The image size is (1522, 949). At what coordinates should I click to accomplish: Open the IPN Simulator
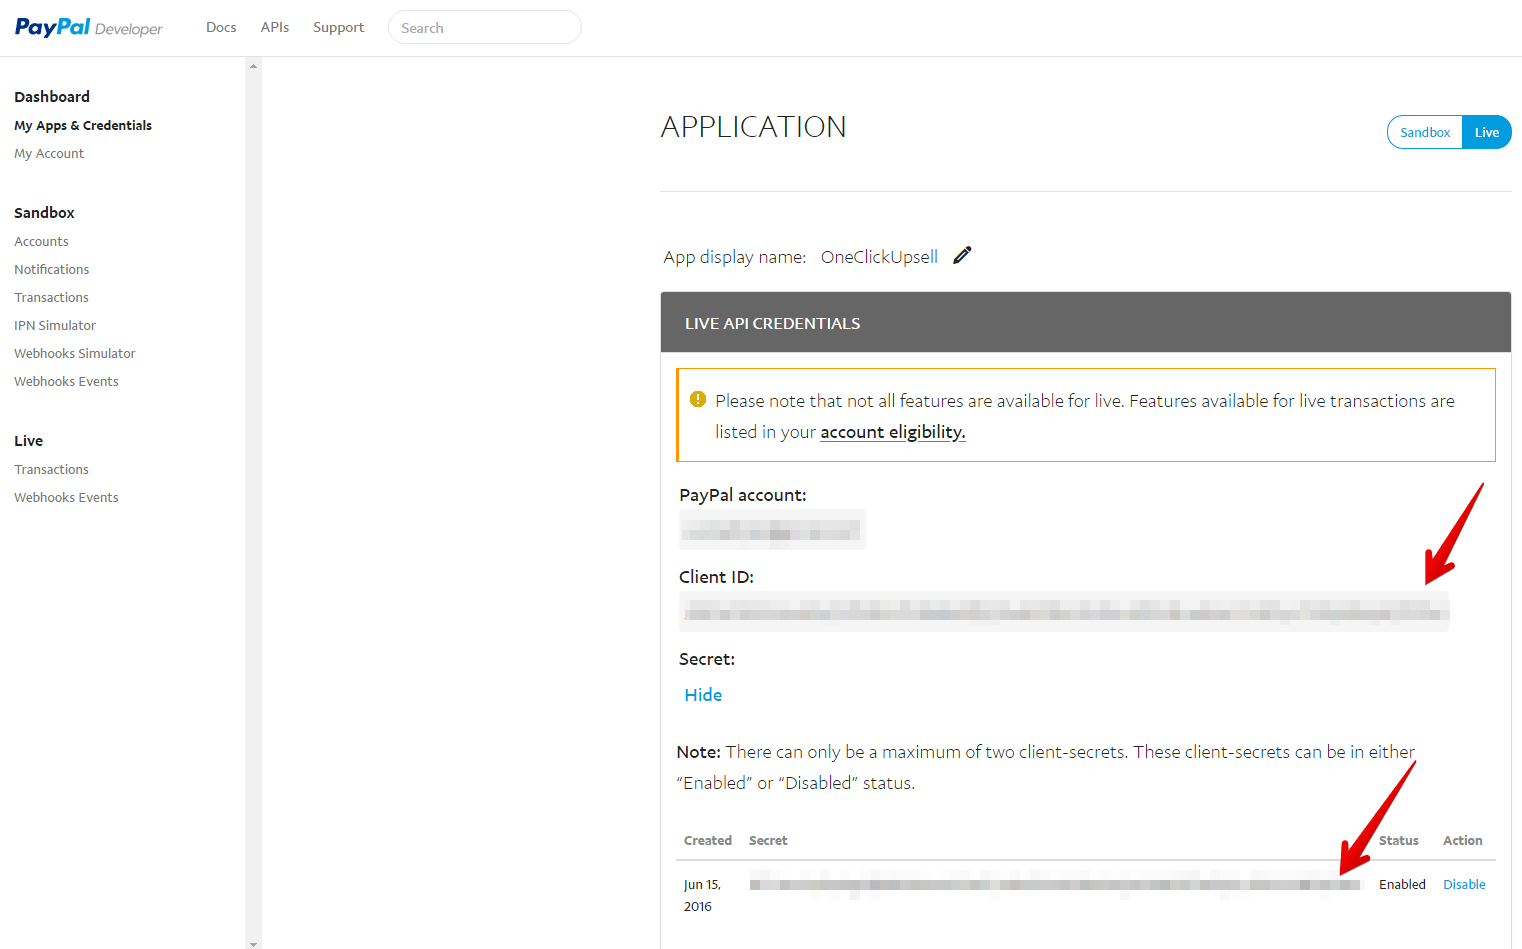point(55,325)
